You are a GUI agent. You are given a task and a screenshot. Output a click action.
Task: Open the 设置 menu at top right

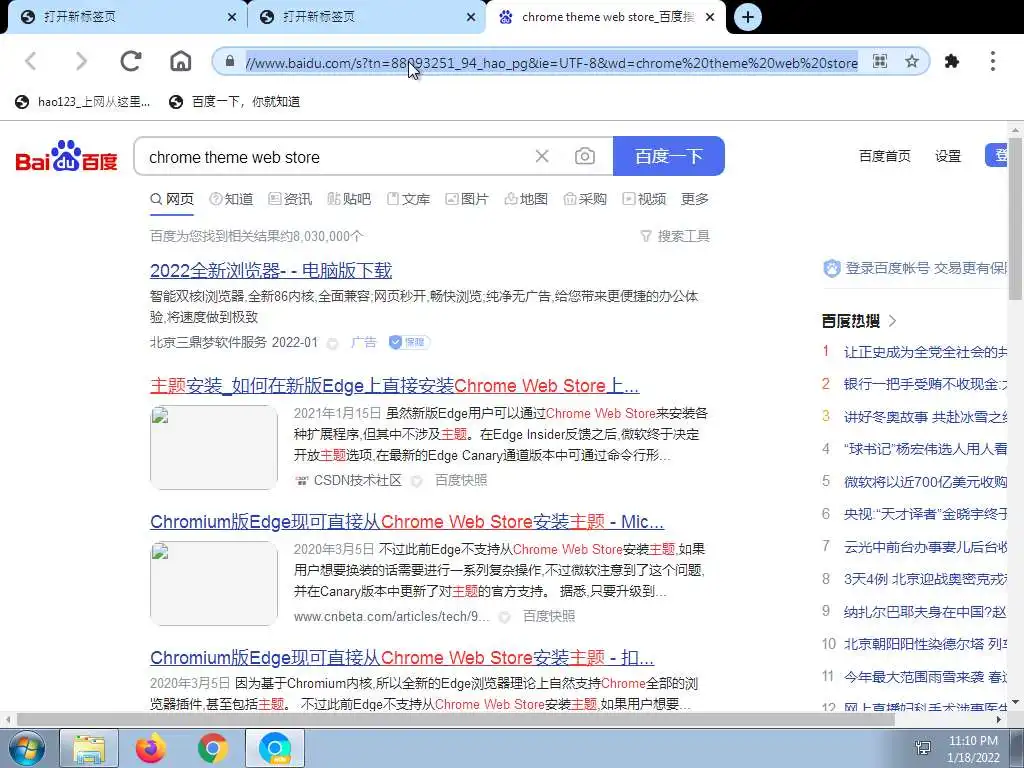coord(948,156)
